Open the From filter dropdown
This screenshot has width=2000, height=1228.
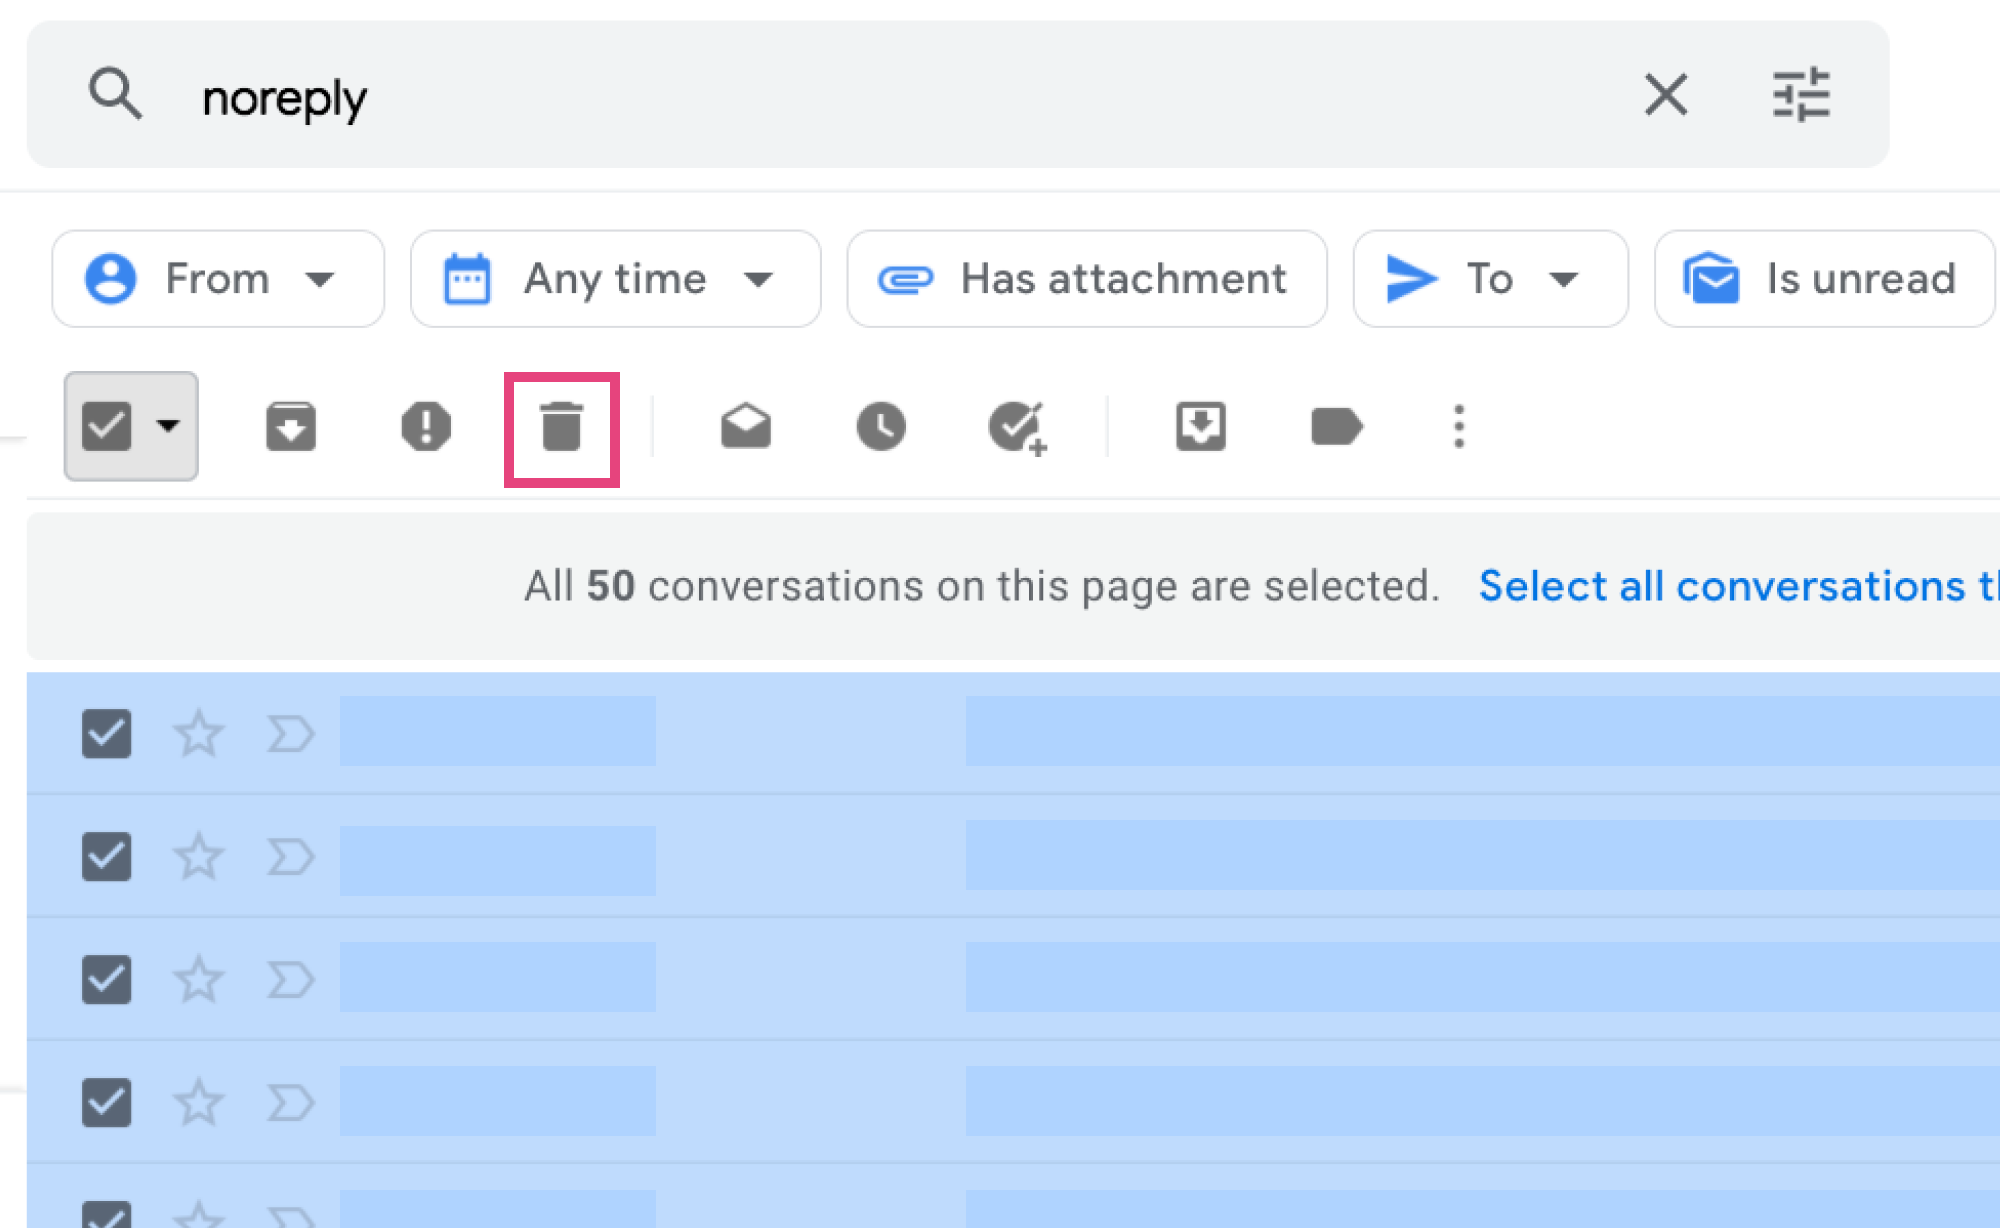click(218, 279)
